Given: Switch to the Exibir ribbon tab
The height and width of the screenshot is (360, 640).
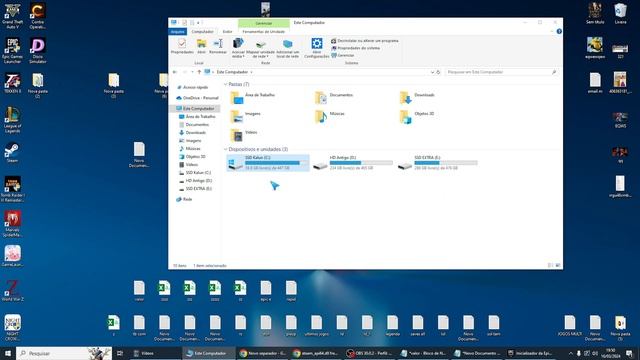Looking at the screenshot, I should (227, 31).
